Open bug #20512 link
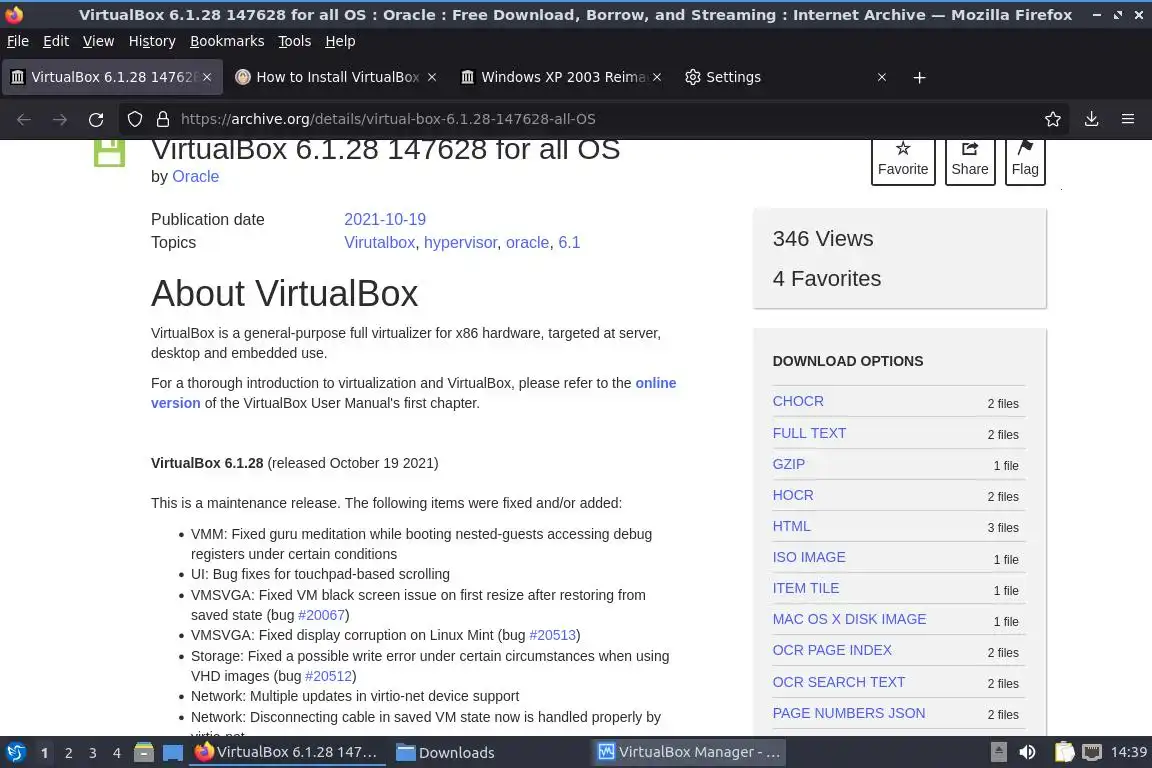The width and height of the screenshot is (1152, 768). (328, 676)
